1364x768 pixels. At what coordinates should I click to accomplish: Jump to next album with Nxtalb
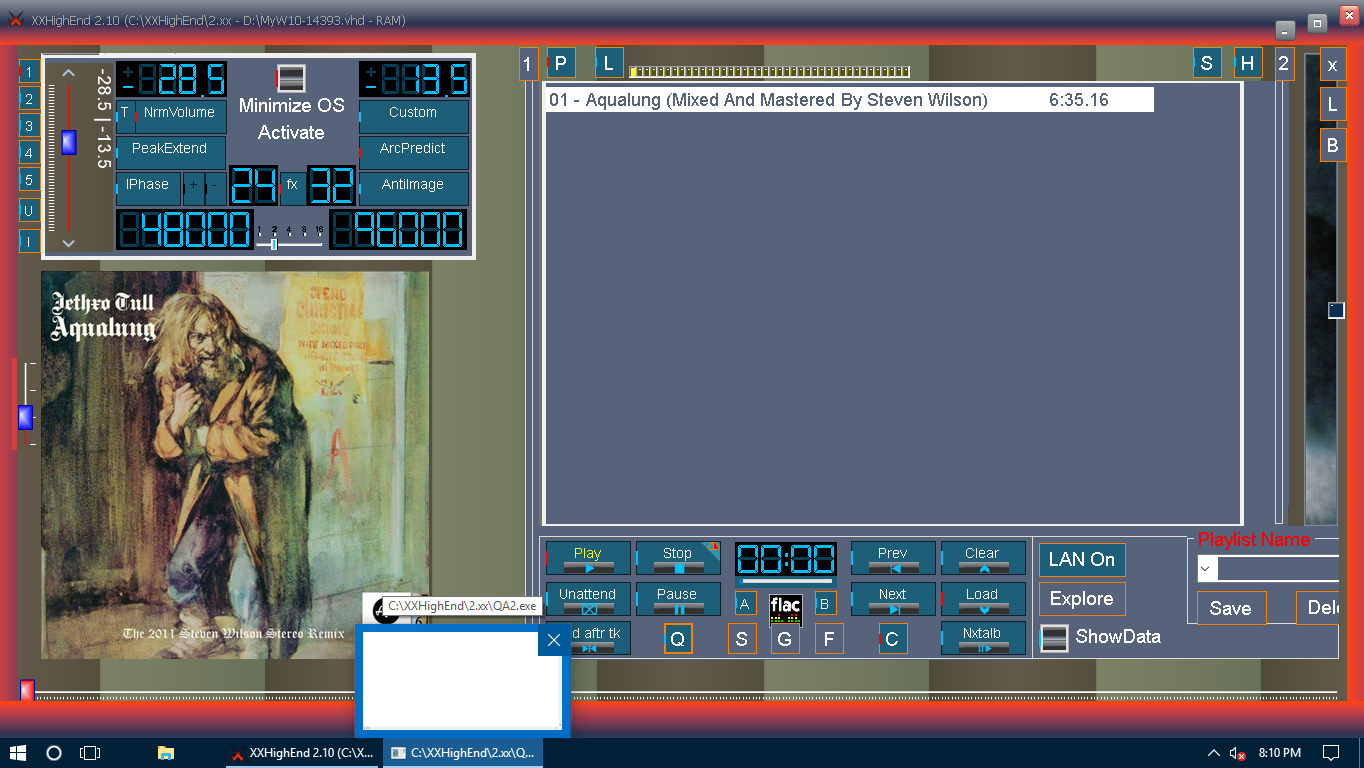(983, 638)
